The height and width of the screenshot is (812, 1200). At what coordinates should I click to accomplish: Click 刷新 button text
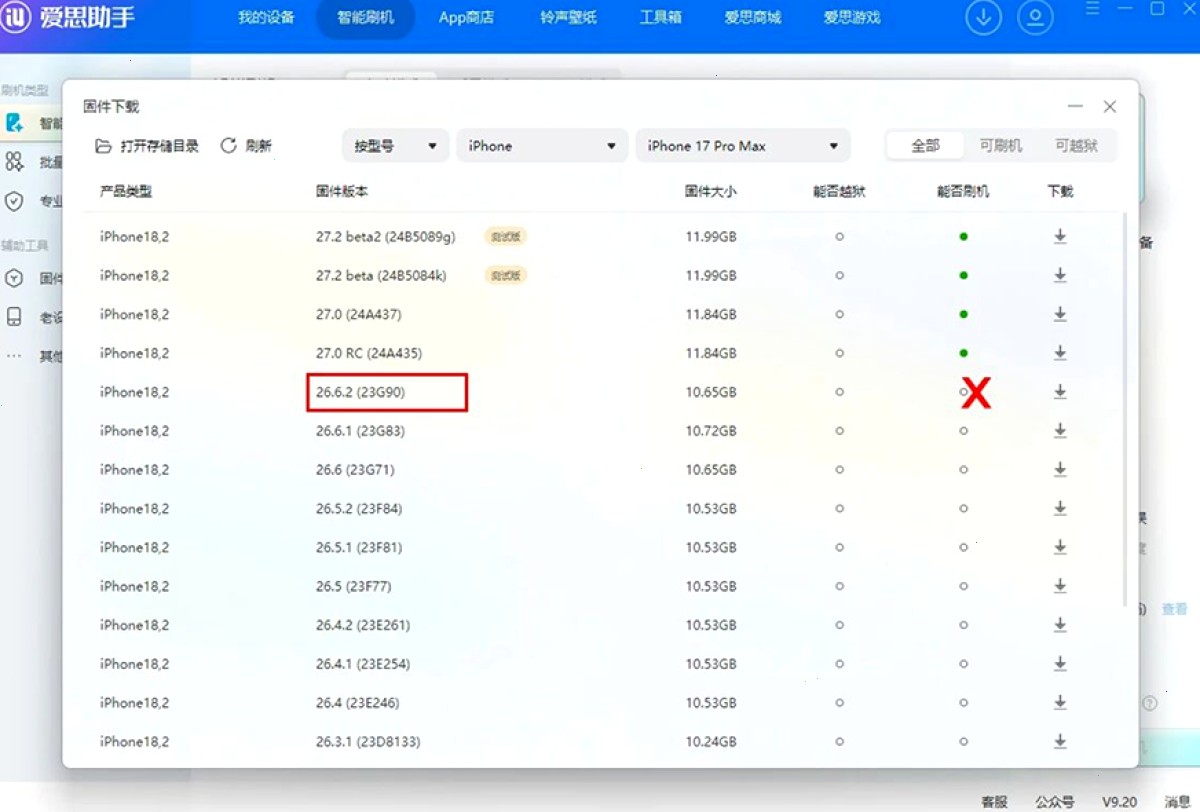tap(258, 146)
